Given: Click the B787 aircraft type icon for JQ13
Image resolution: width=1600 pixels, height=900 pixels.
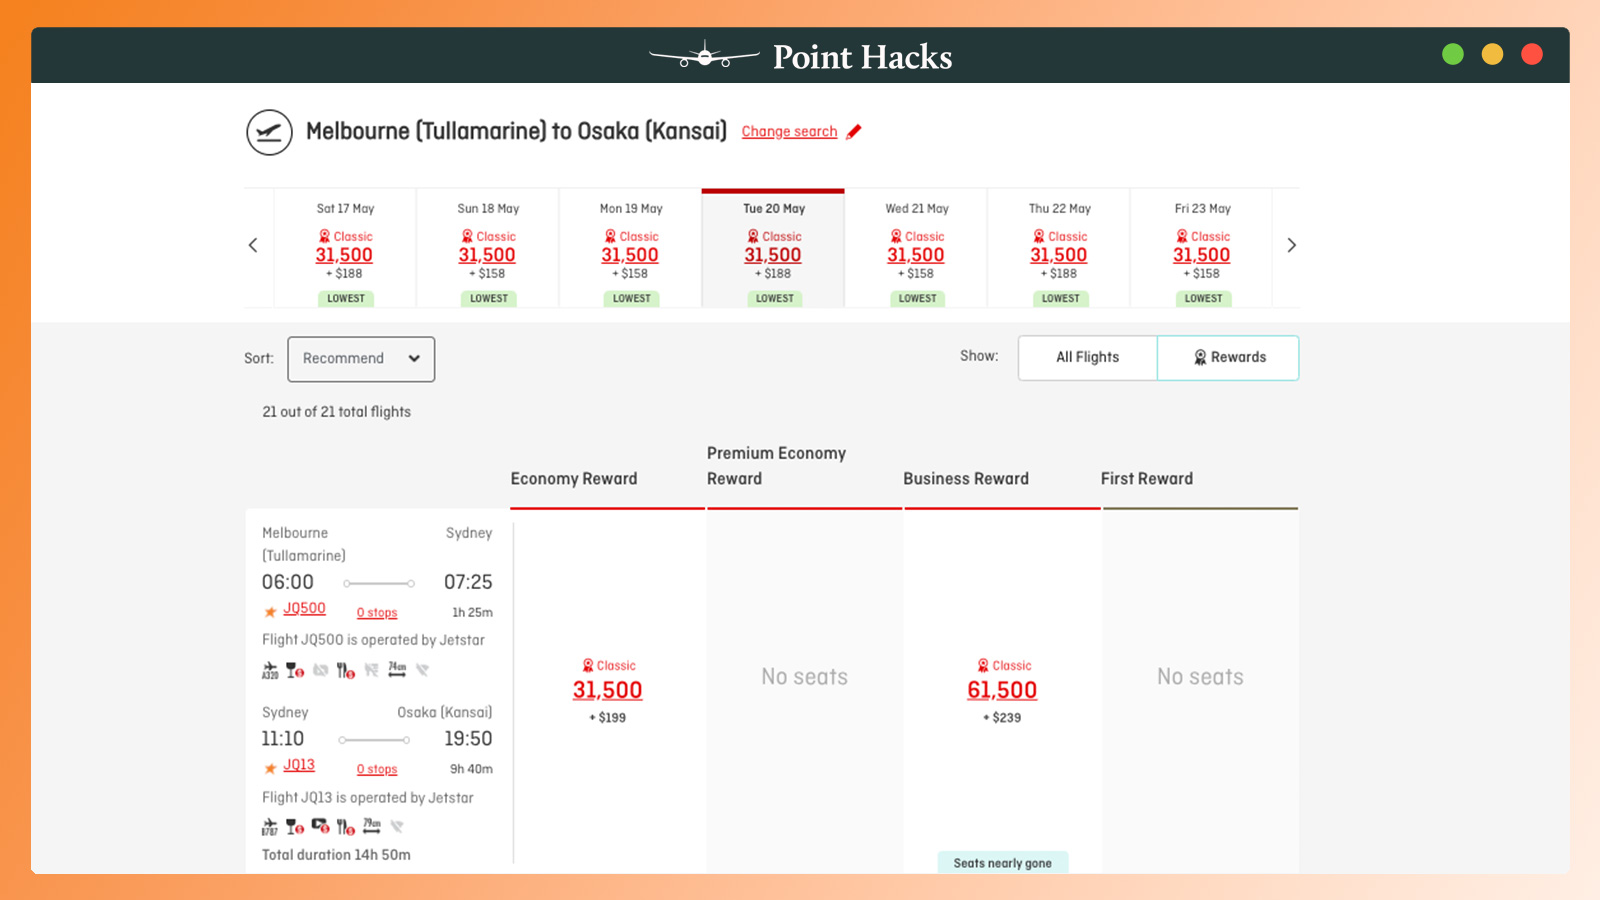Looking at the screenshot, I should [x=270, y=827].
